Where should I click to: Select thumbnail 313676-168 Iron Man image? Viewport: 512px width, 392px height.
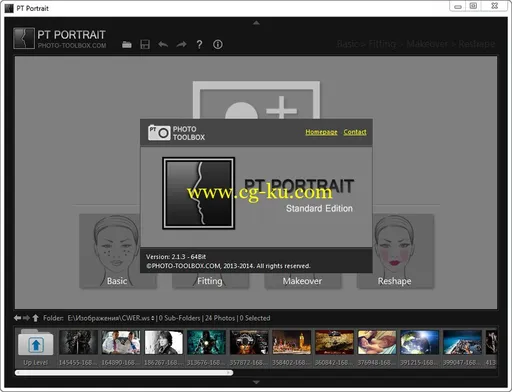click(206, 347)
